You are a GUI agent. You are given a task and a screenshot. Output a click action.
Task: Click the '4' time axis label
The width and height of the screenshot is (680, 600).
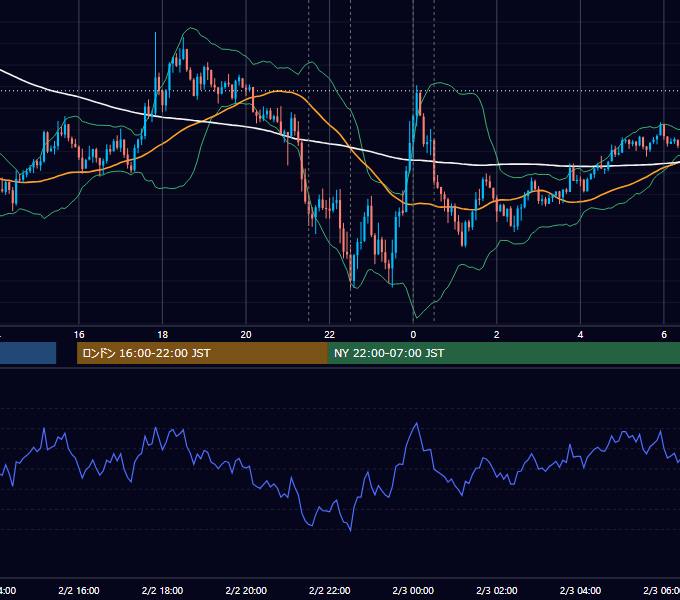point(580,335)
